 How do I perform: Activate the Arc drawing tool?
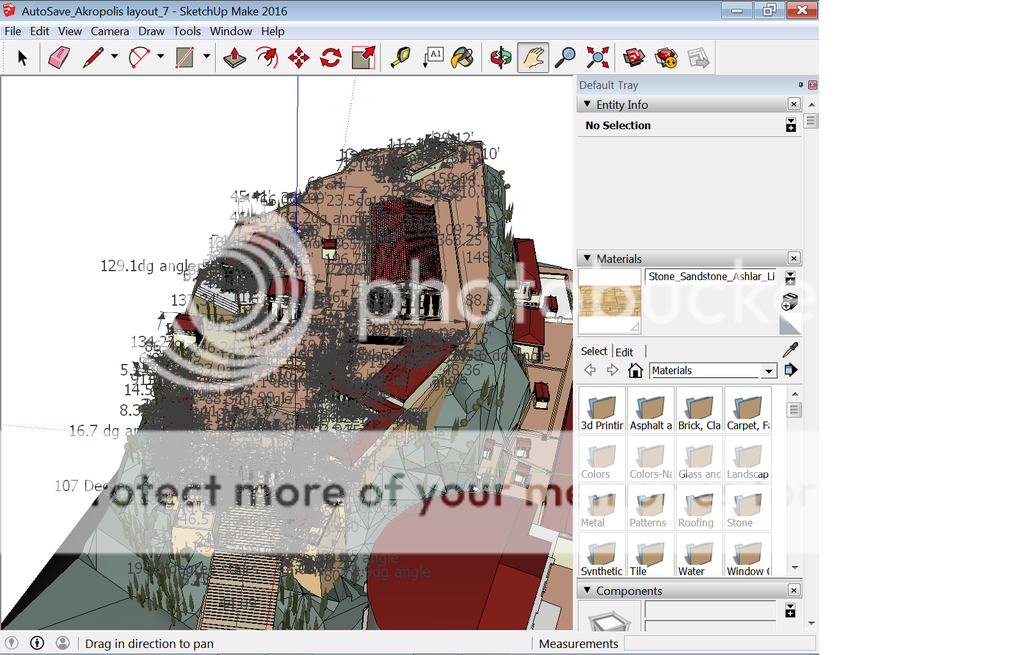(x=138, y=58)
